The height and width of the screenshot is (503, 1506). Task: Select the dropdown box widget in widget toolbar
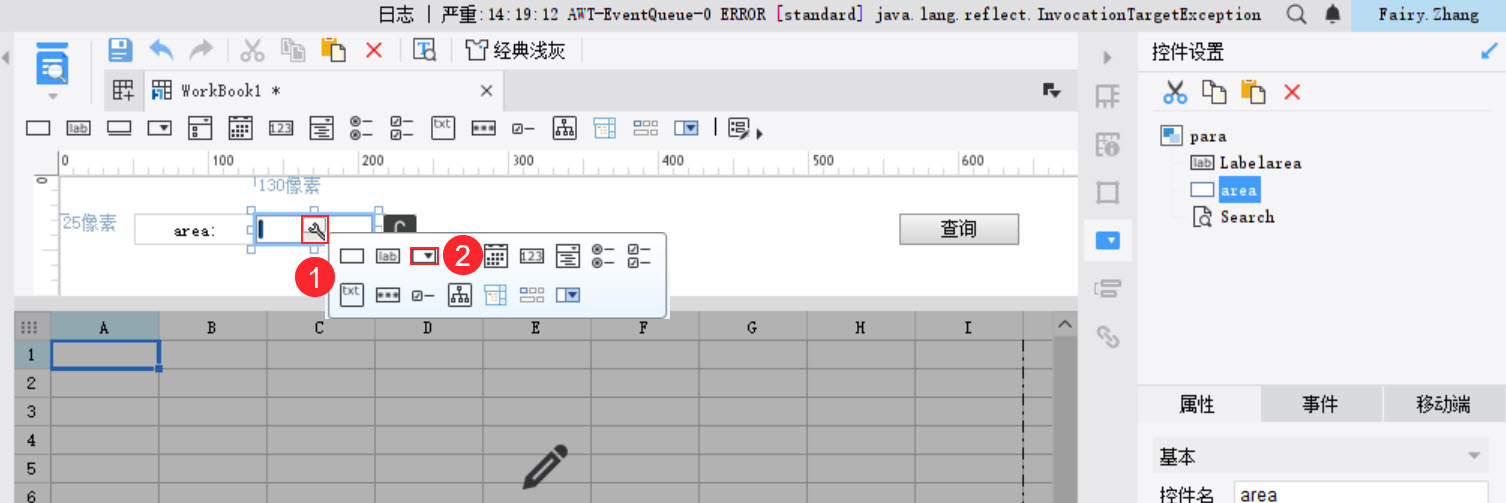pyautogui.click(x=160, y=128)
